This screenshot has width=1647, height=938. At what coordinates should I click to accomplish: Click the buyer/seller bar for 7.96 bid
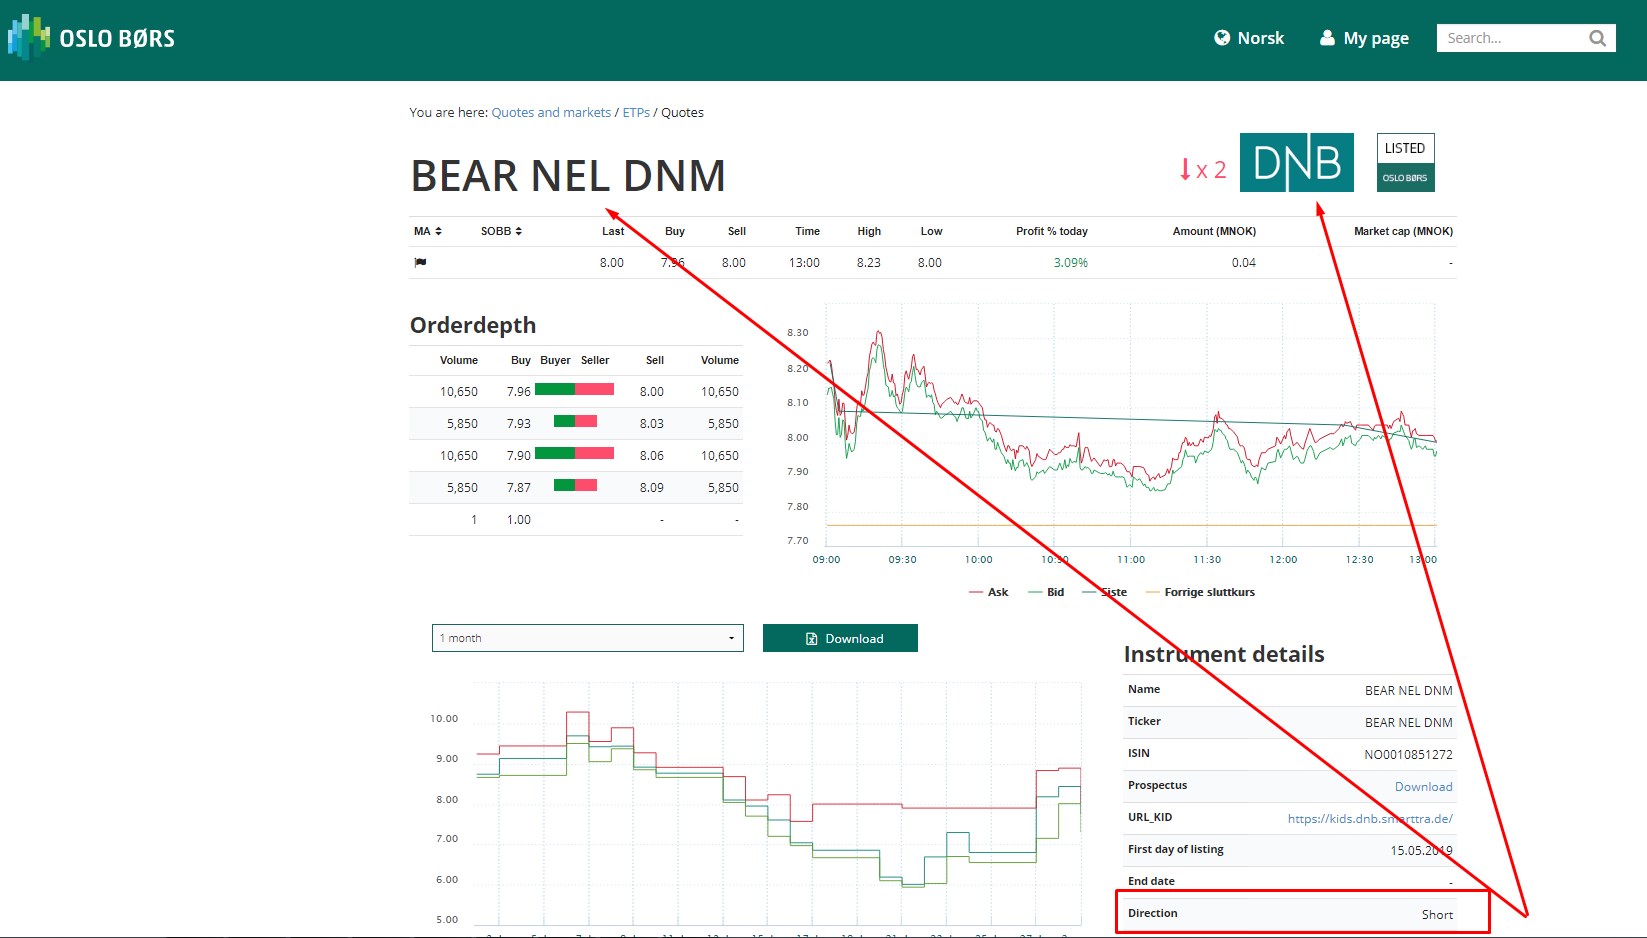tap(574, 390)
